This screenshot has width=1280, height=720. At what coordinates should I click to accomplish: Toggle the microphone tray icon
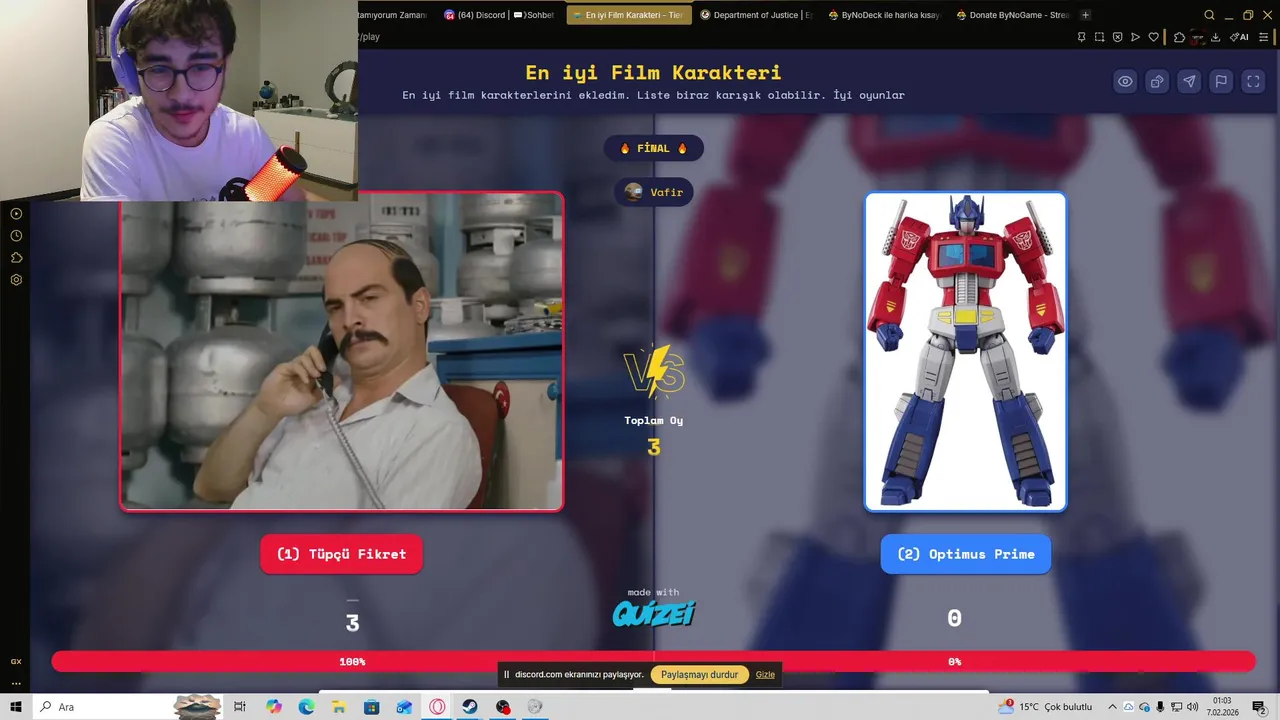tap(1160, 707)
